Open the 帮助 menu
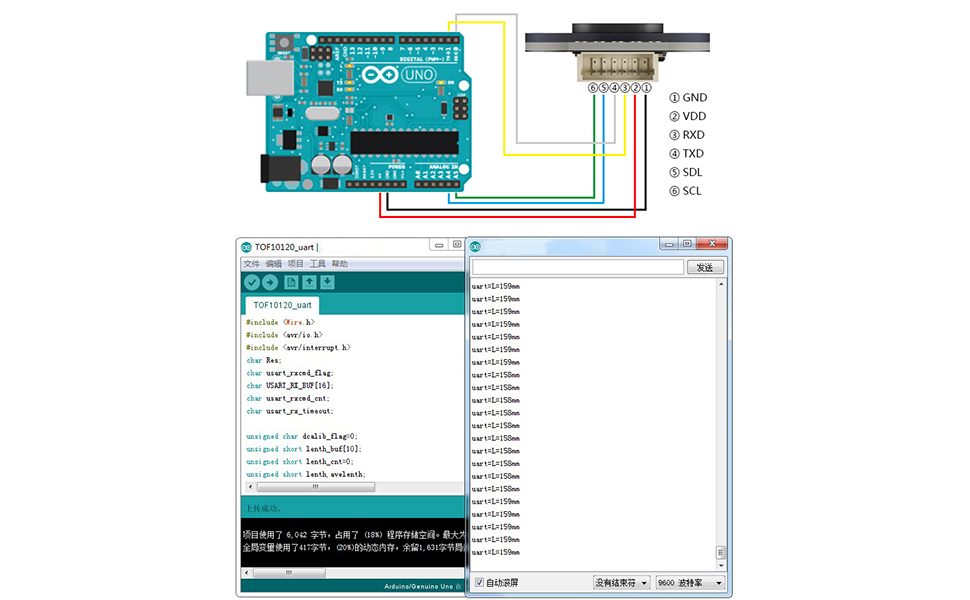The image size is (970, 600). [x=340, y=264]
